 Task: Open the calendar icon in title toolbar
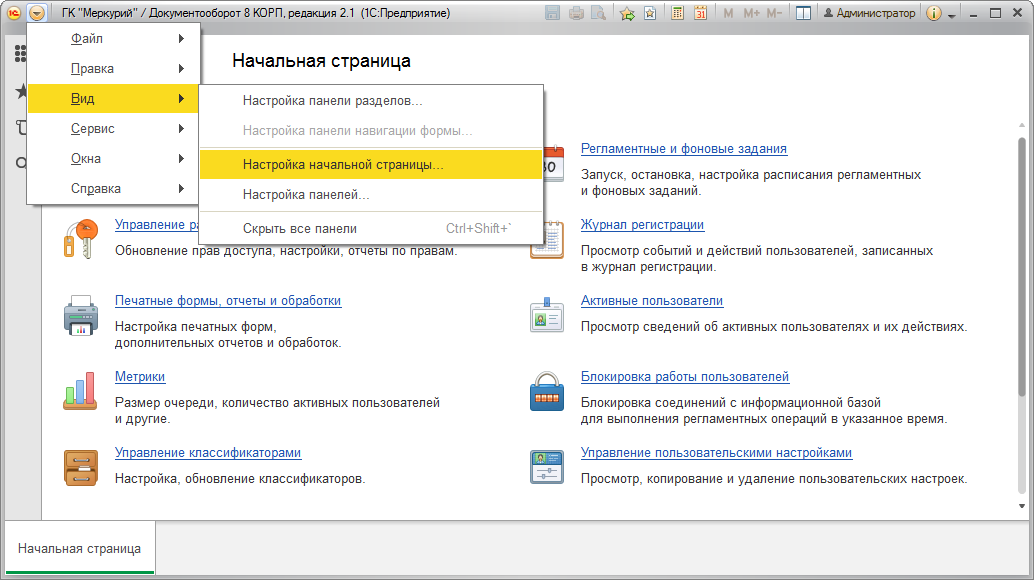click(x=700, y=13)
